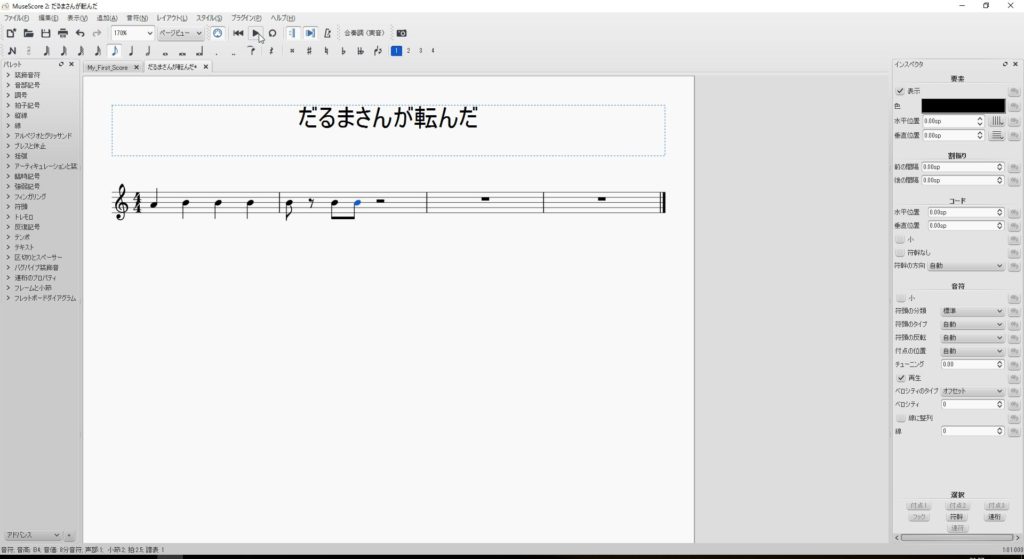Toggle 表示 visible checkbox in Inspector

pyautogui.click(x=900, y=91)
